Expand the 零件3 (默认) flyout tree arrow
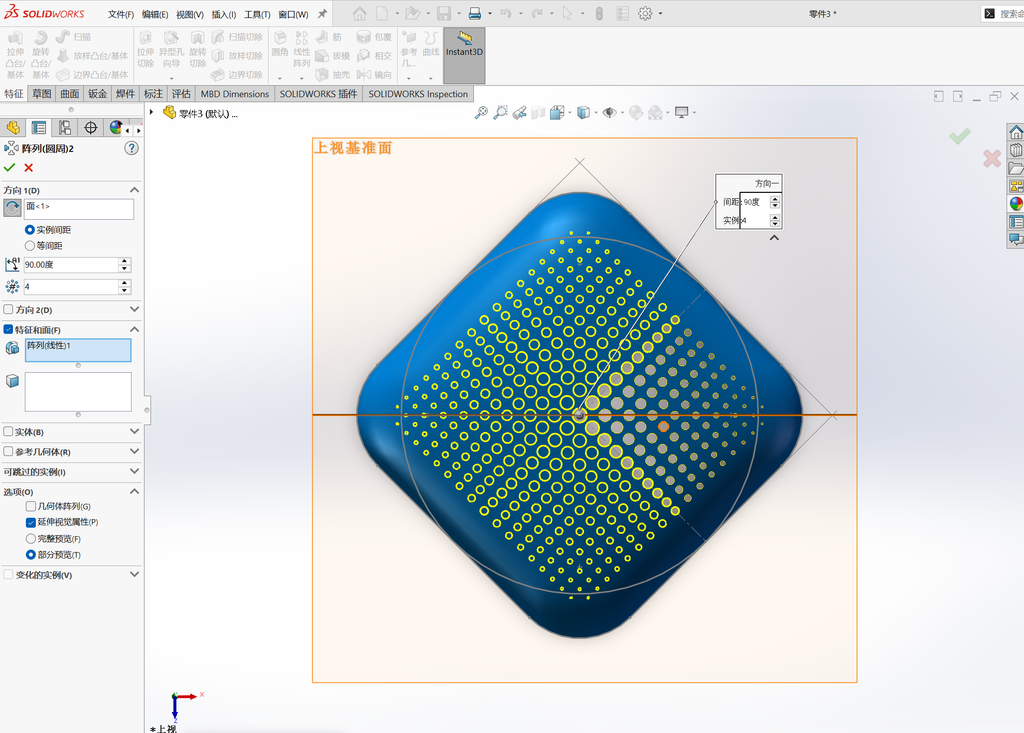The image size is (1024, 733). point(152,112)
